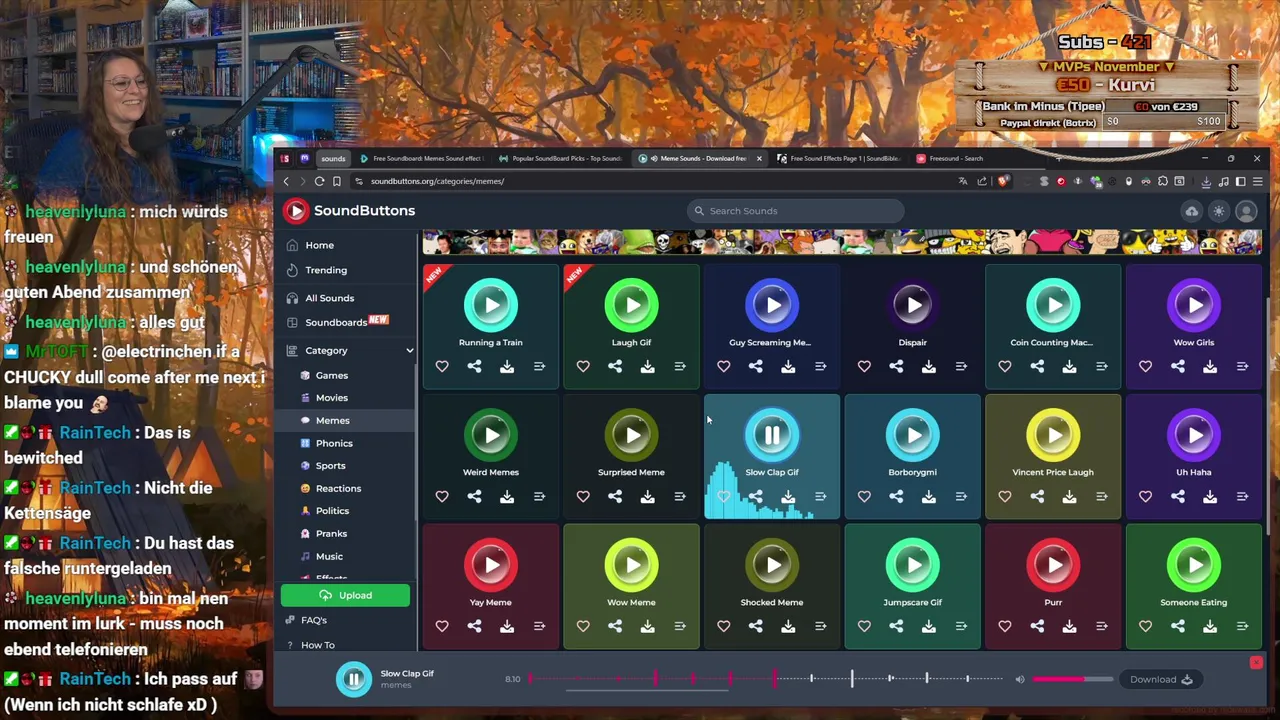
Task: Pause the Slow Clap Gif card
Action: 772,436
